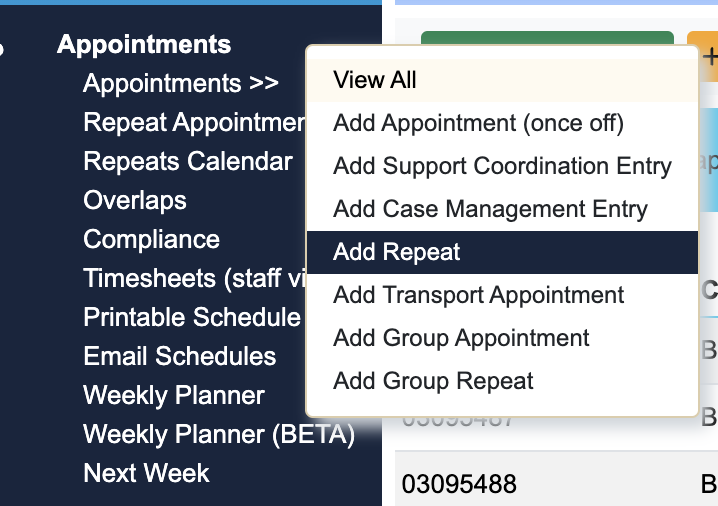Select View All from the submenu
Screen dimensions: 718x506
click(375, 80)
